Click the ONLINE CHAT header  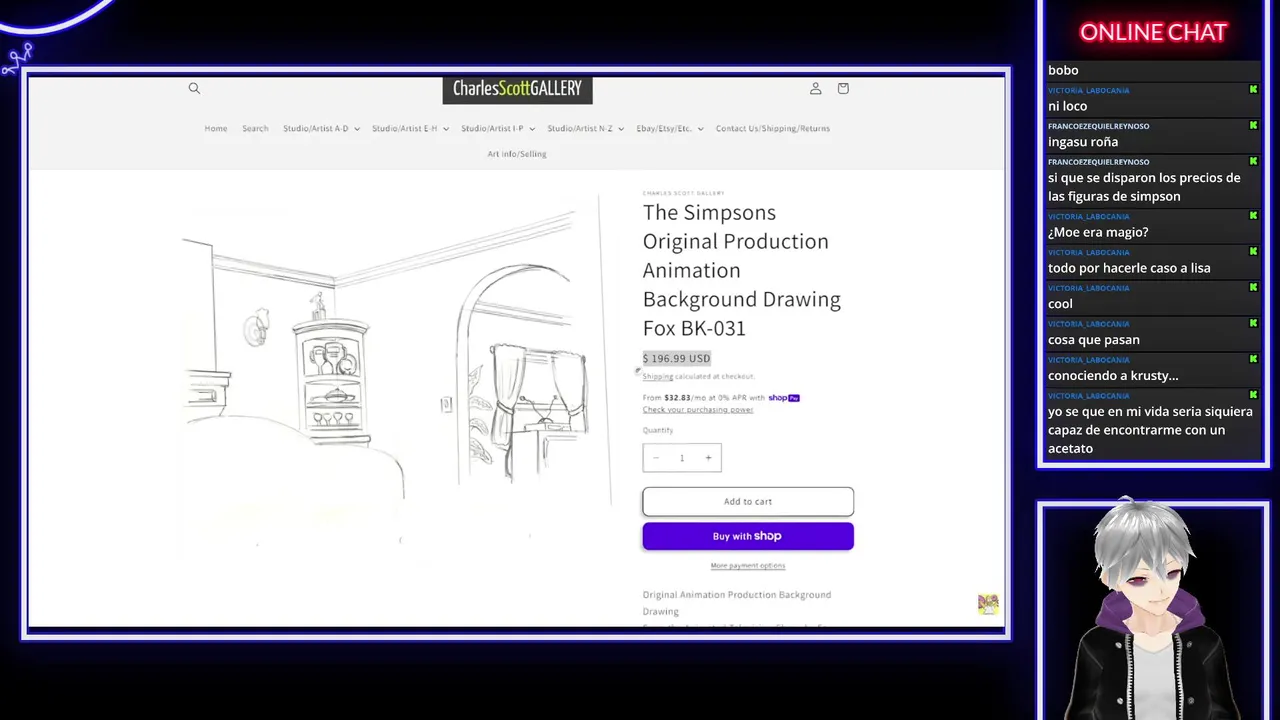(x=1153, y=32)
